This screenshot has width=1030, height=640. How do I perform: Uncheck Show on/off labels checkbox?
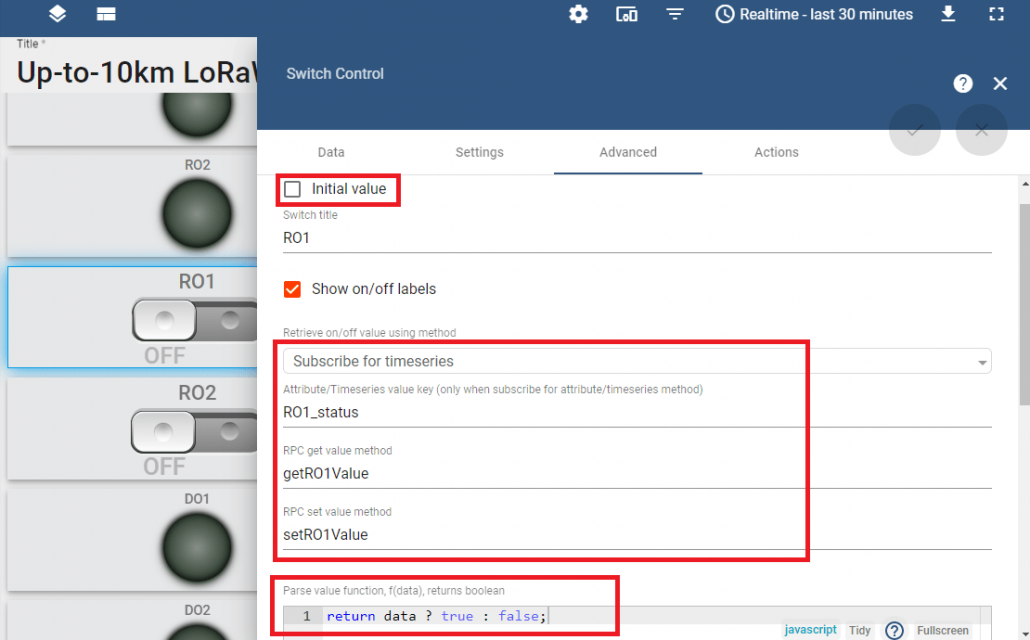(x=293, y=289)
